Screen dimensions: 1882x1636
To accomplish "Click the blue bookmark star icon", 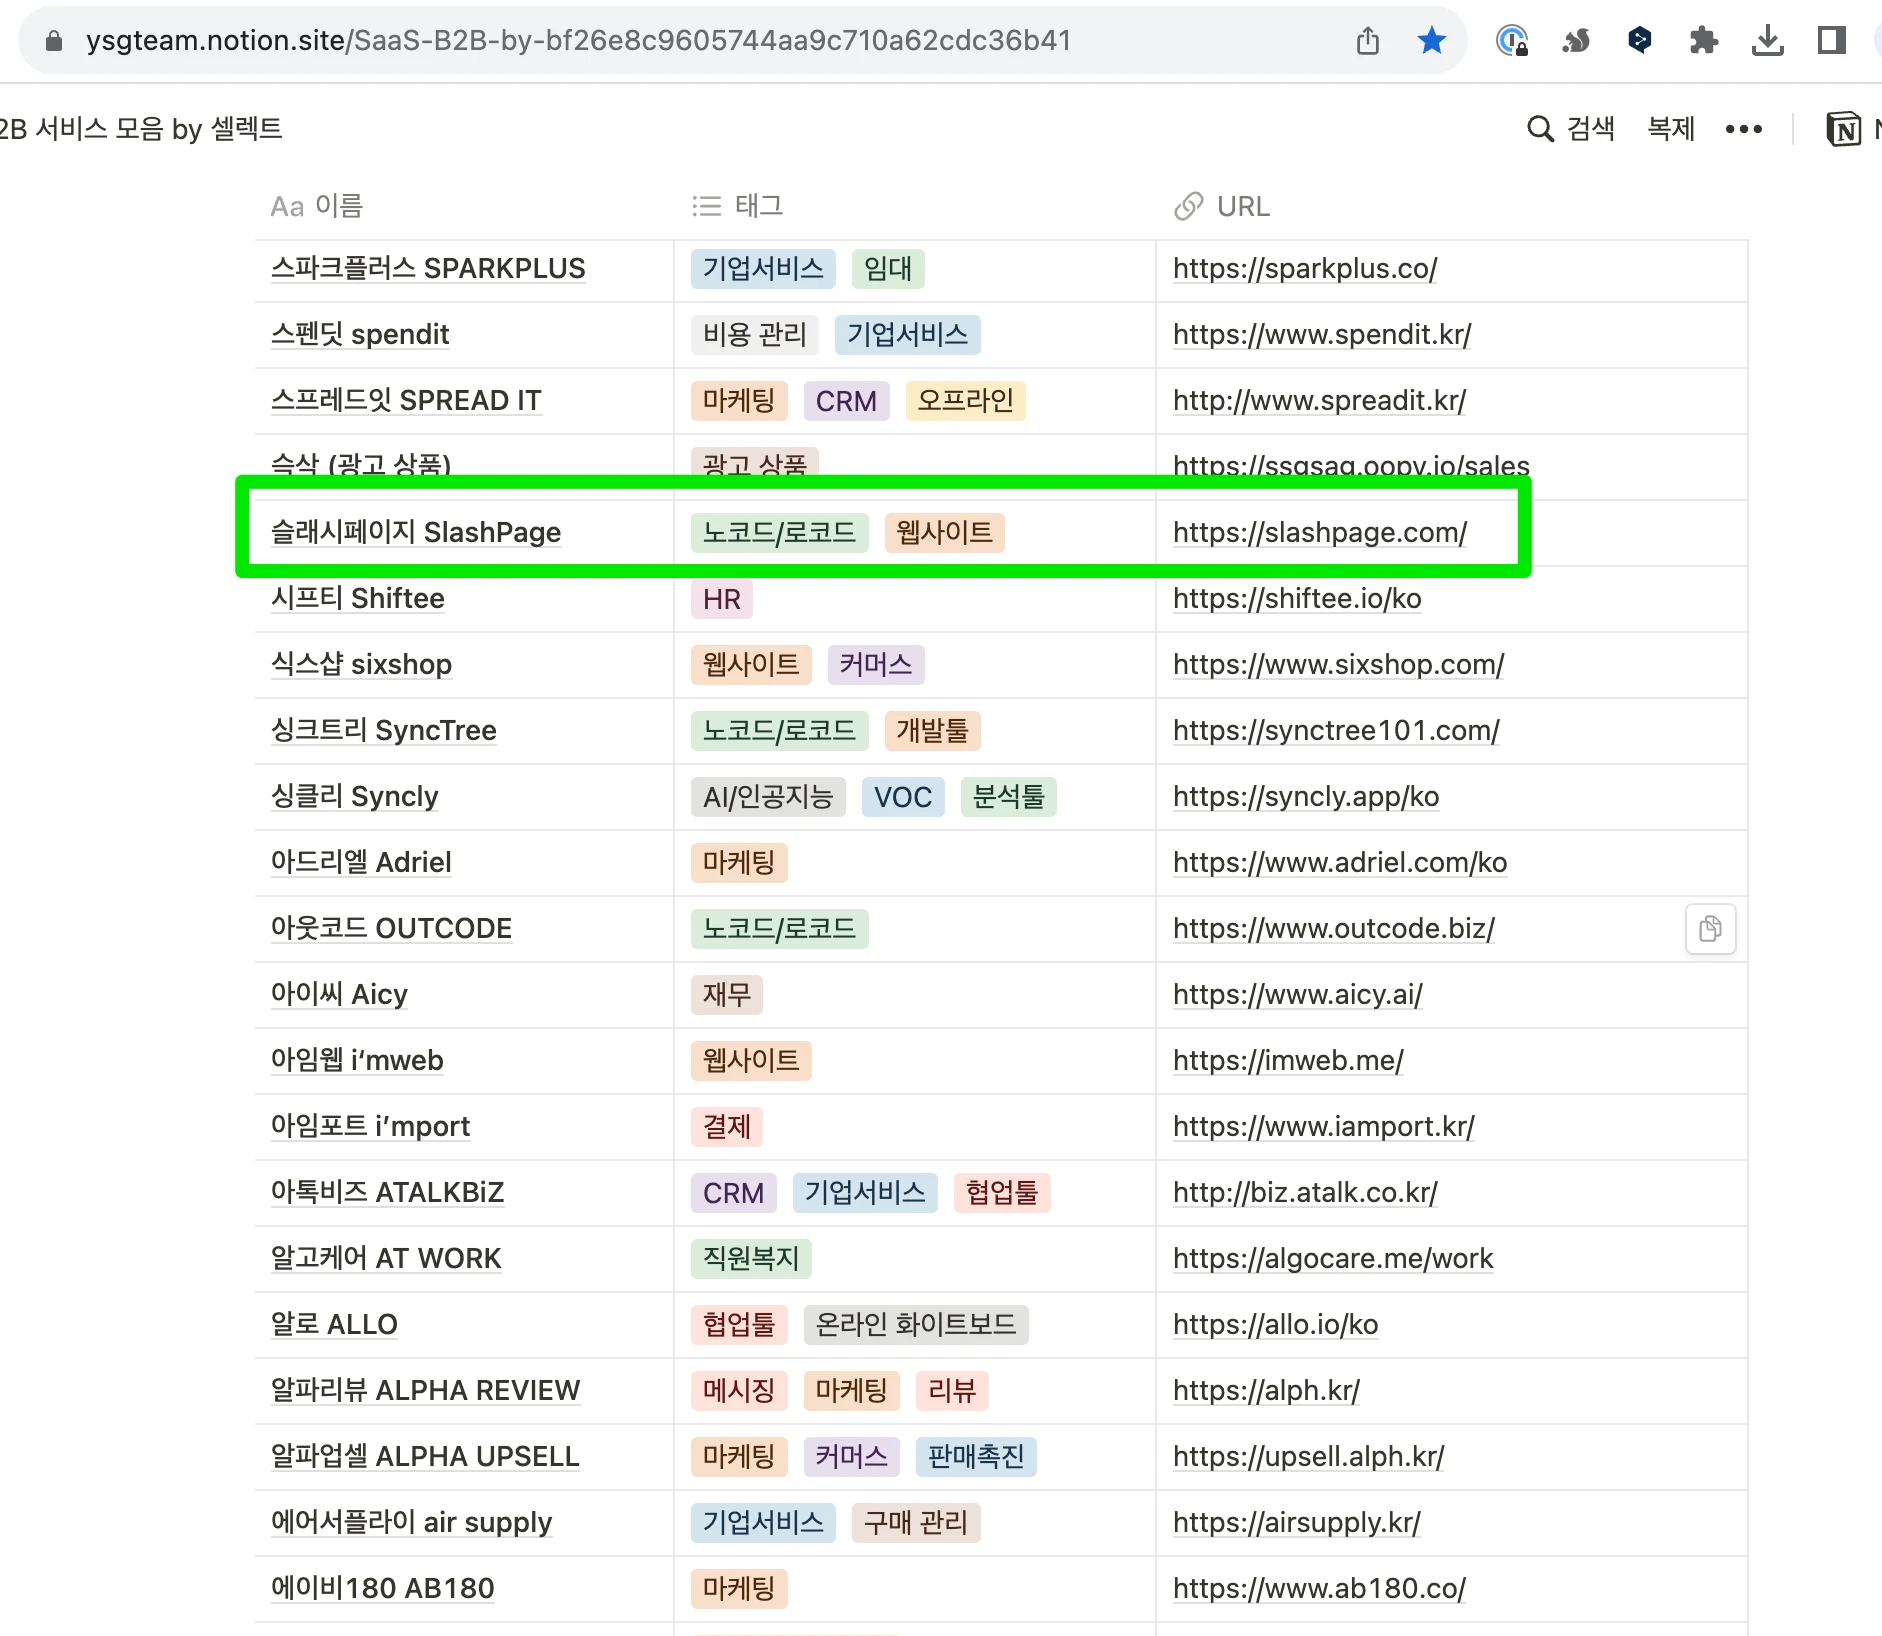I will coord(1432,41).
